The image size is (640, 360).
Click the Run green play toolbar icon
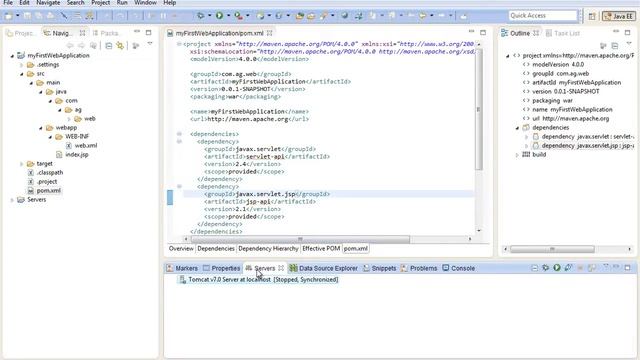(220, 16)
